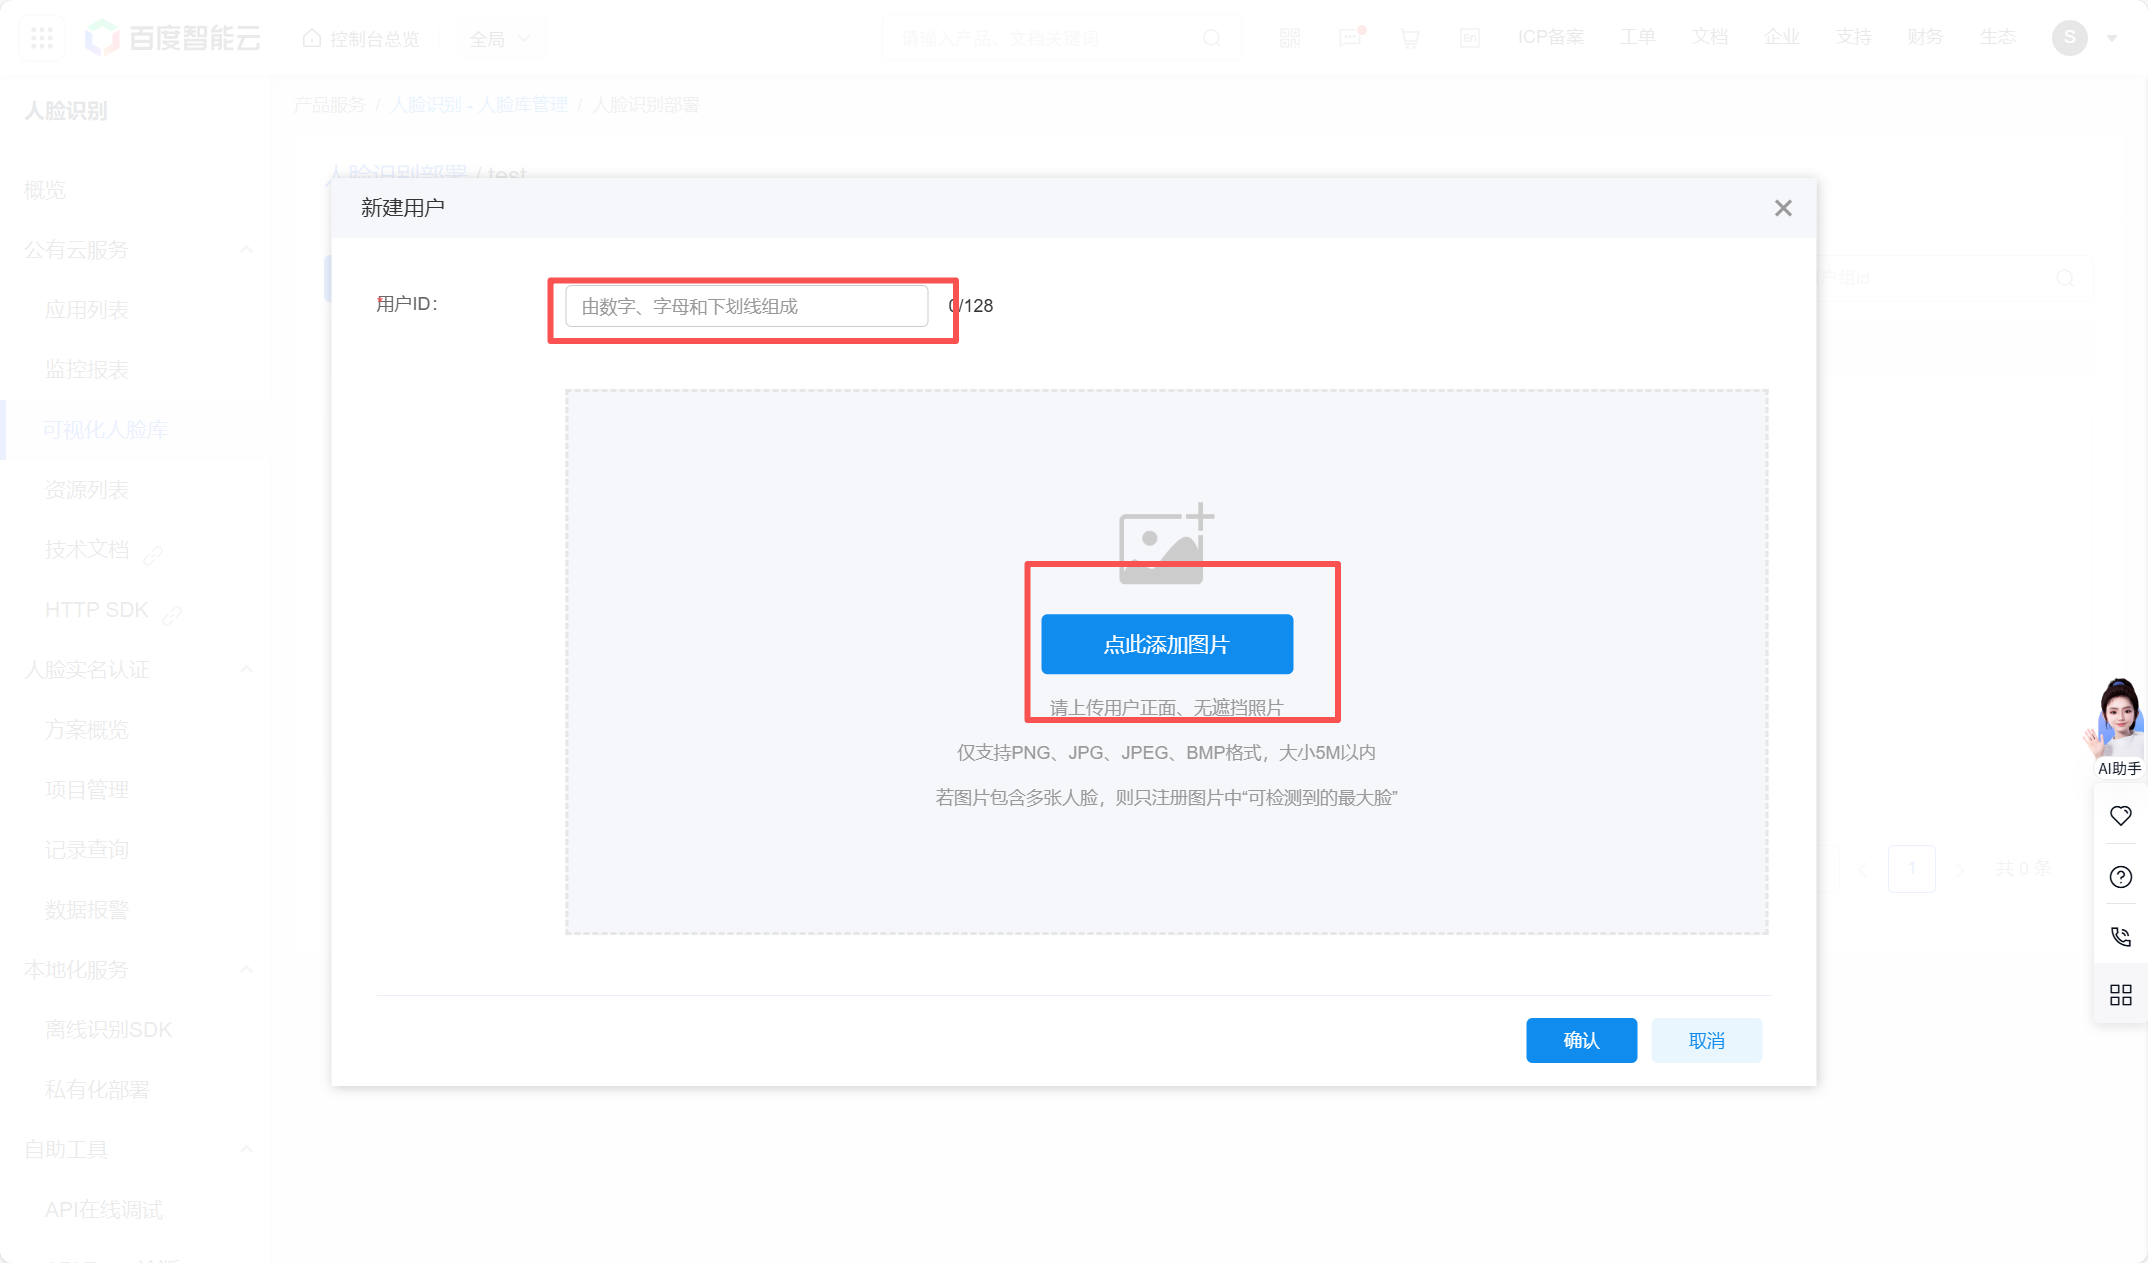Open the 文档 top menu item
The image size is (2148, 1263).
[x=1709, y=37]
